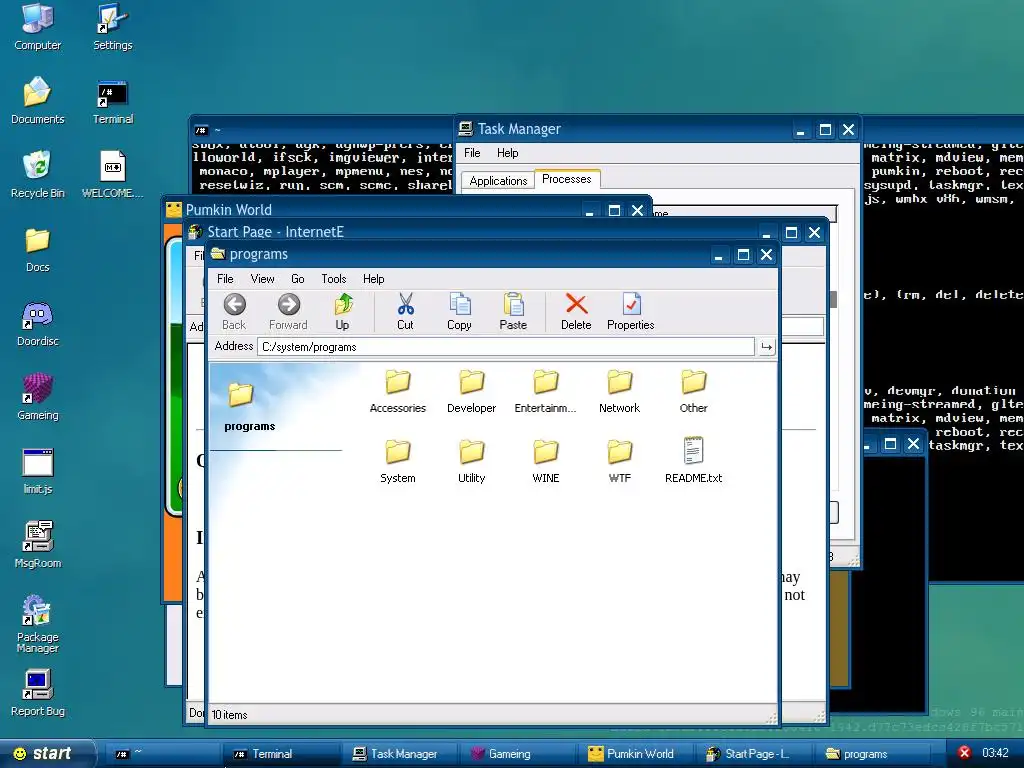Open the File menu in Task Manager
Screen dimensions: 1024x768
coord(472,153)
